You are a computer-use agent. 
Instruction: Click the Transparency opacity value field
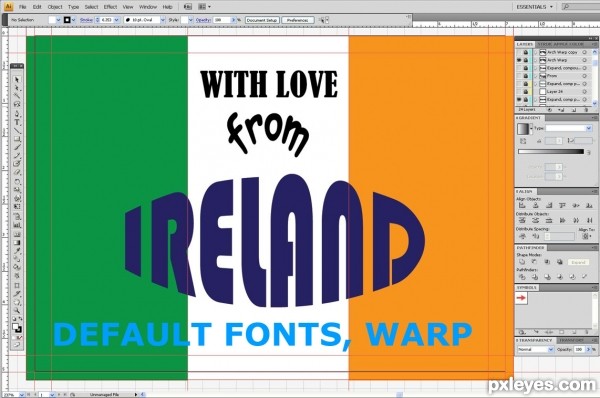pos(579,349)
